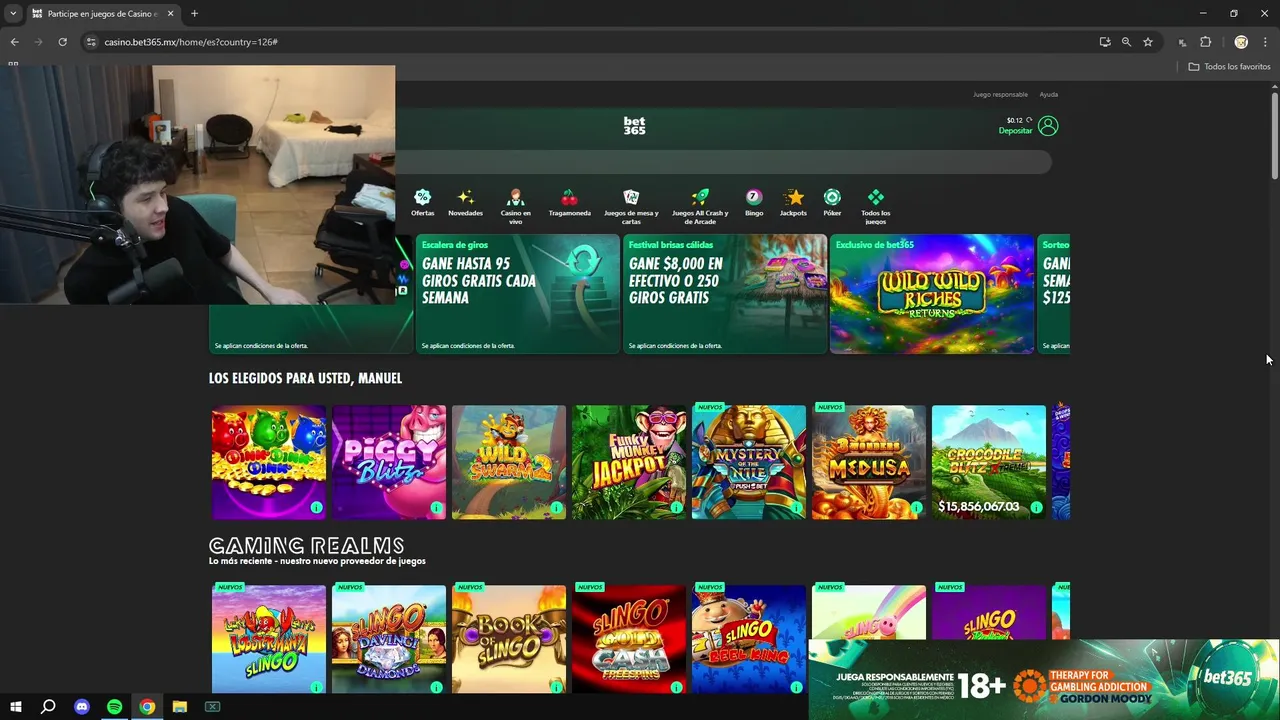Launch the Oink Oink Oink game

coord(268,462)
